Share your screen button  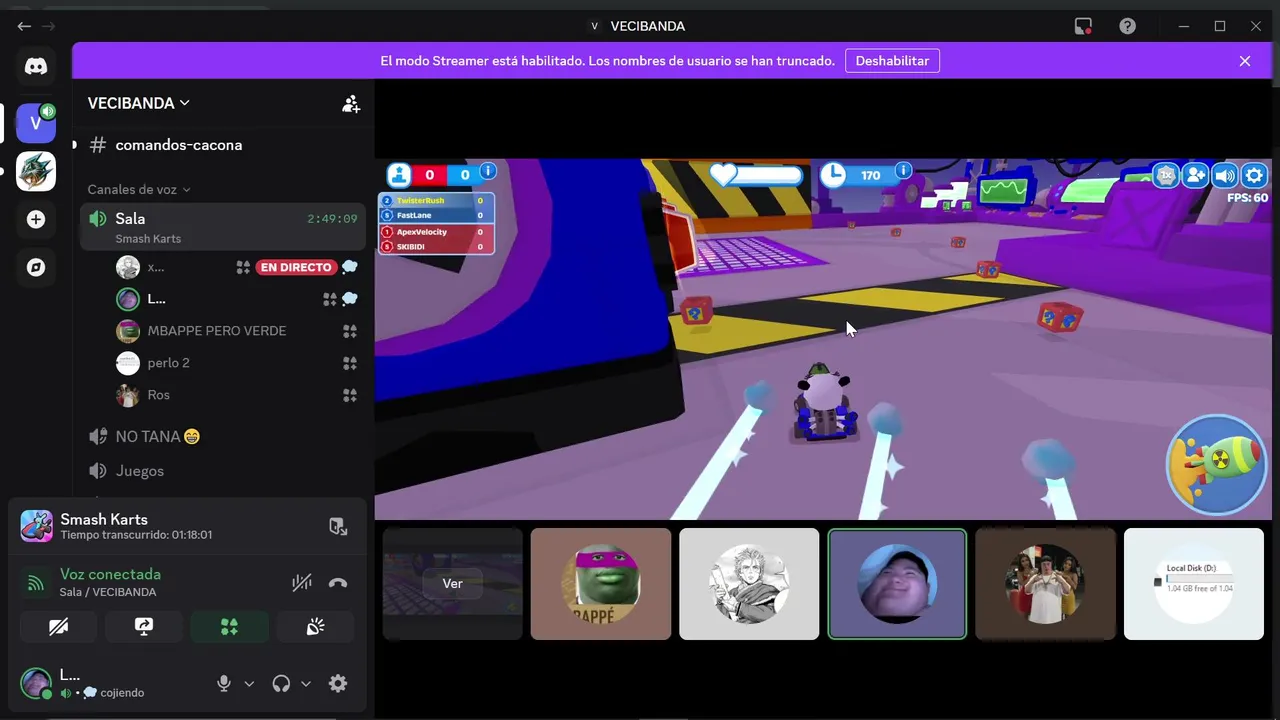144,627
